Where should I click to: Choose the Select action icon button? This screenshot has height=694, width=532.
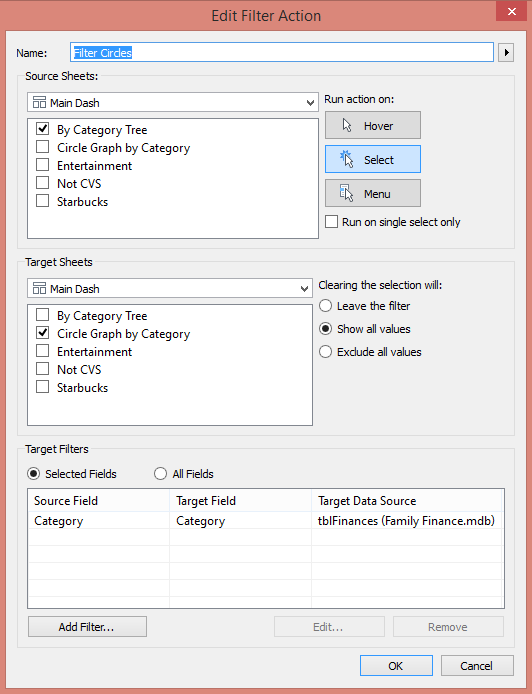373,159
